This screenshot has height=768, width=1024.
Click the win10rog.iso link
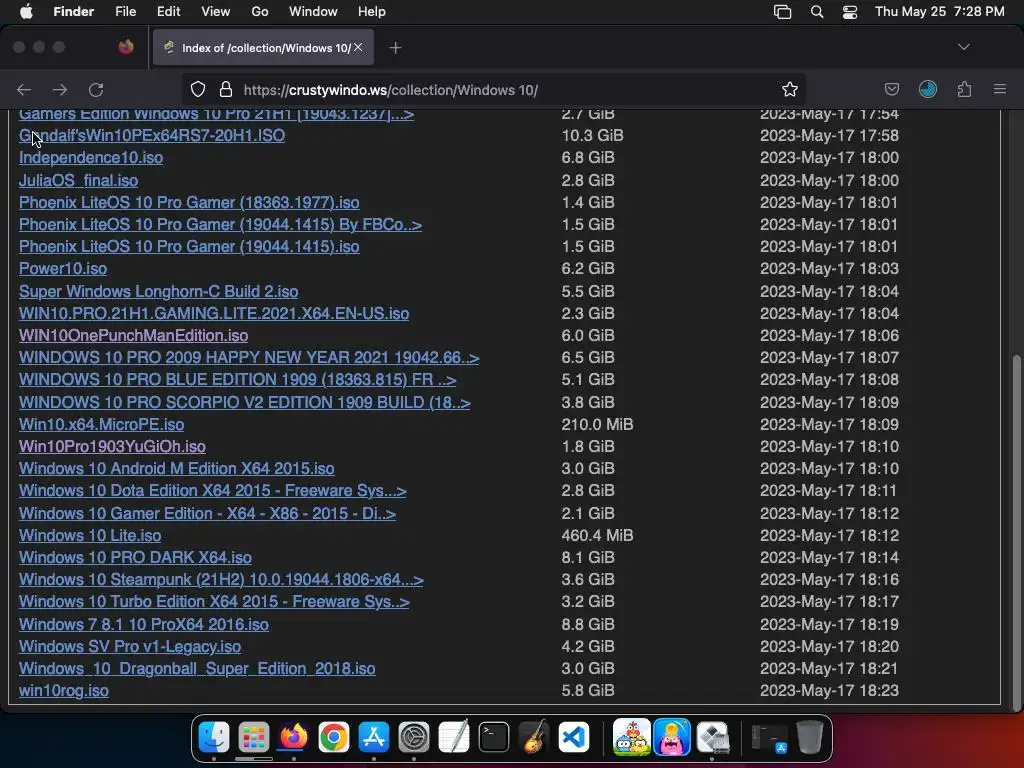point(64,691)
